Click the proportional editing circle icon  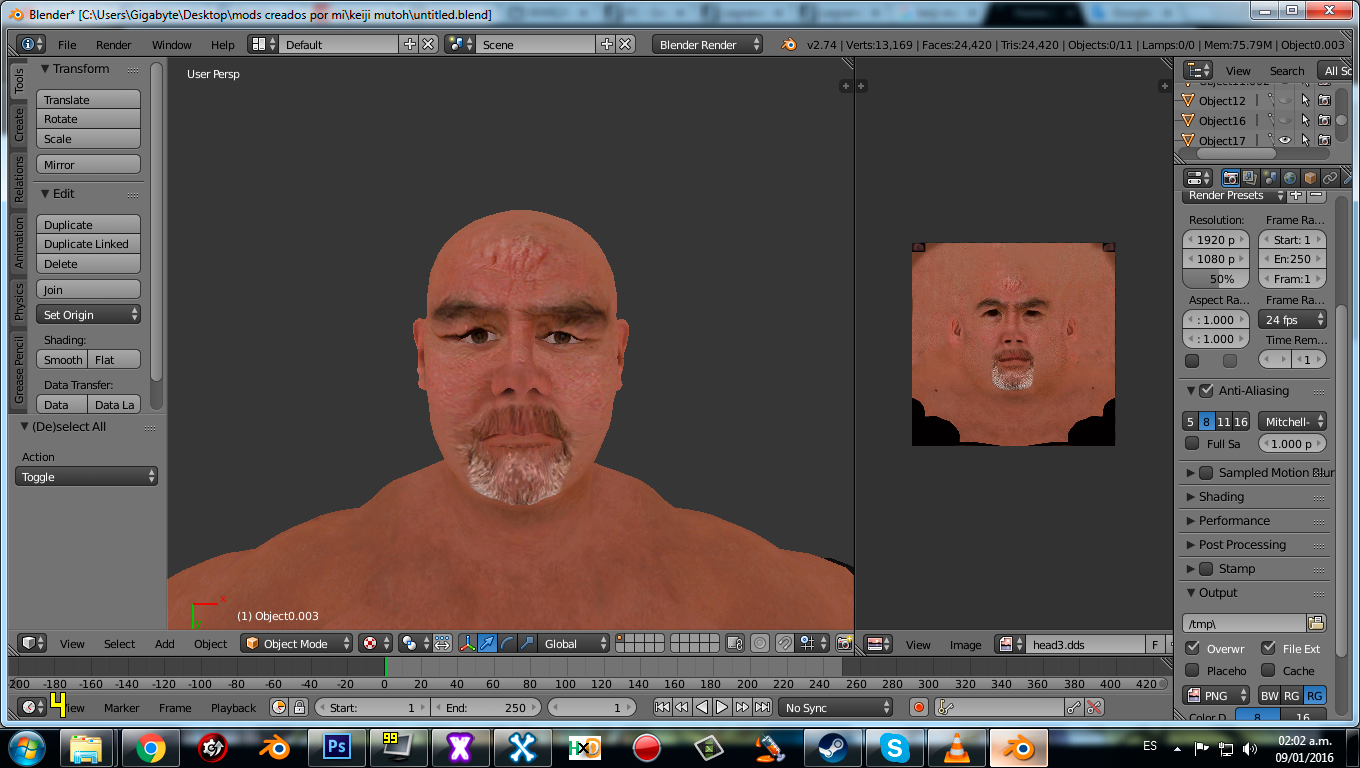point(760,644)
